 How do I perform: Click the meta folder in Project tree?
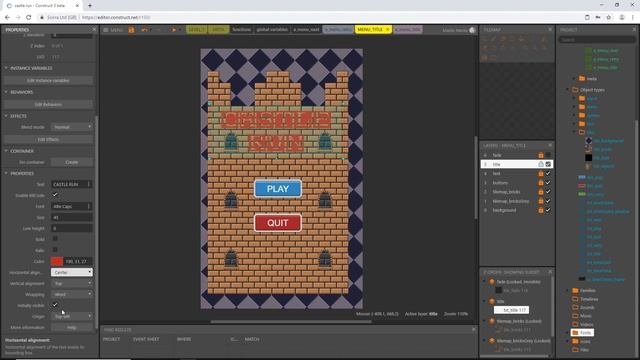(x=587, y=79)
